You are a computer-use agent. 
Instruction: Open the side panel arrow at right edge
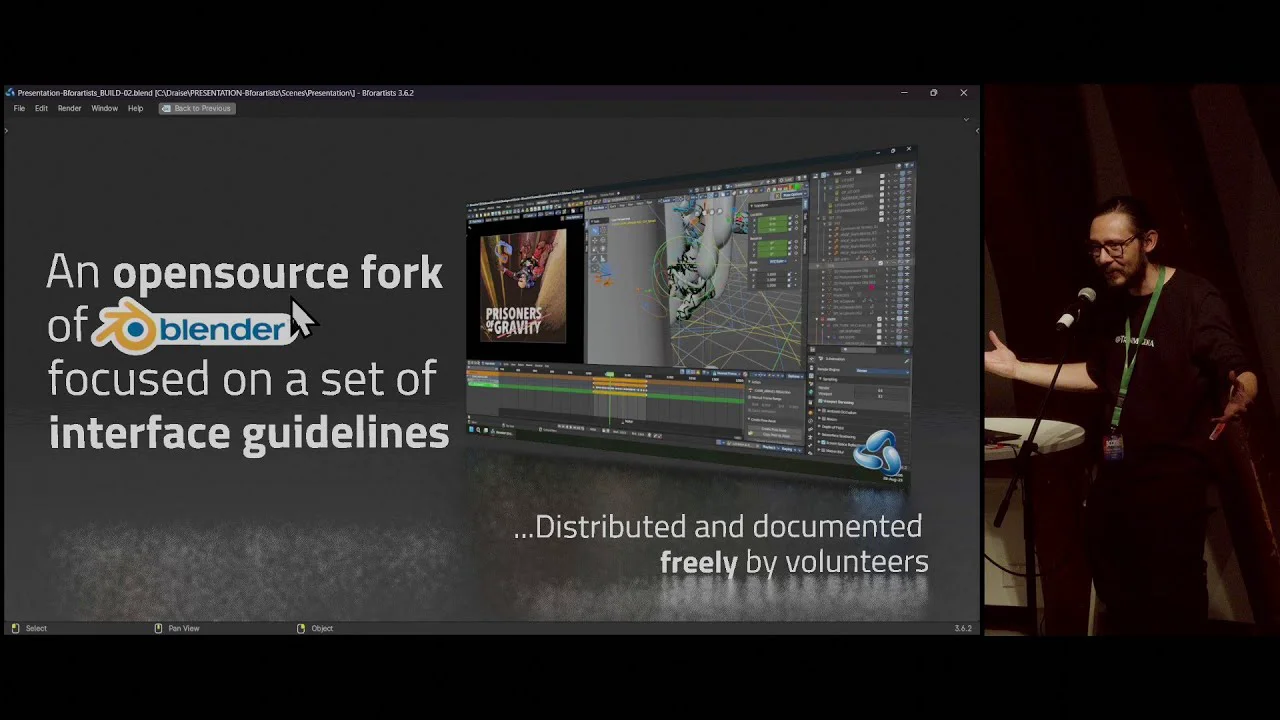pos(977,130)
